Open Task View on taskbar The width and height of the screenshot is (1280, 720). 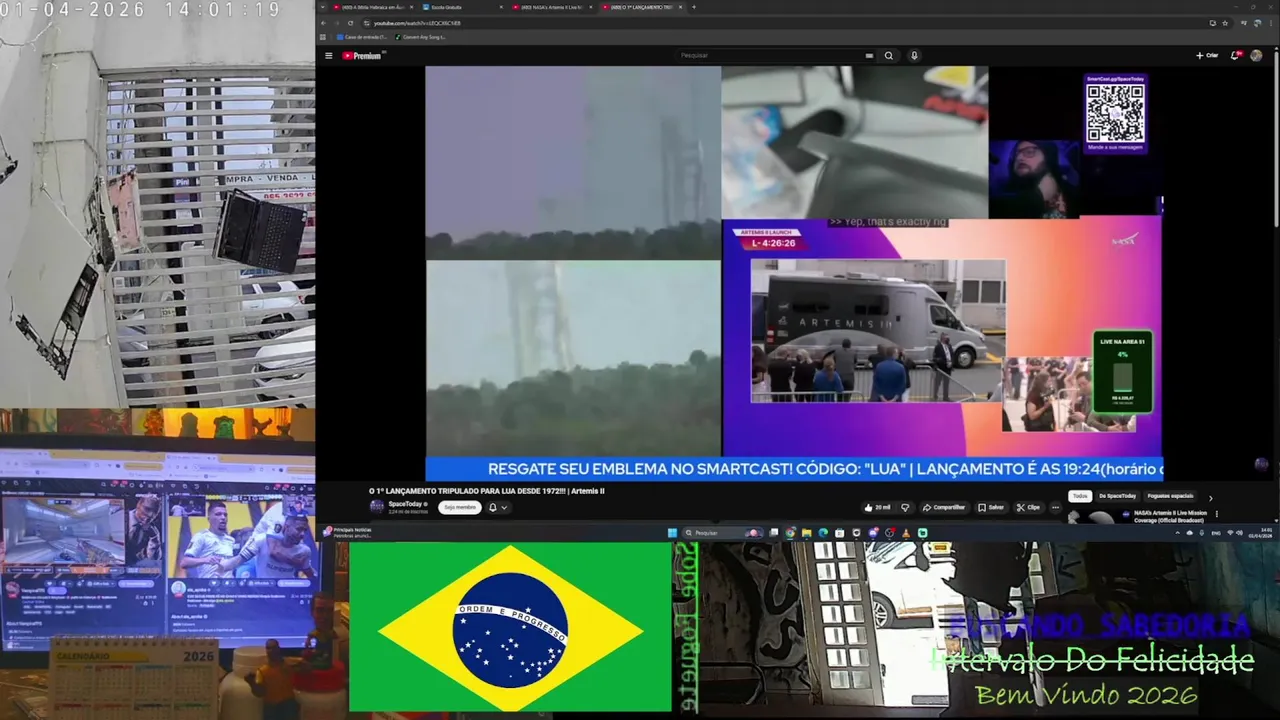(774, 533)
